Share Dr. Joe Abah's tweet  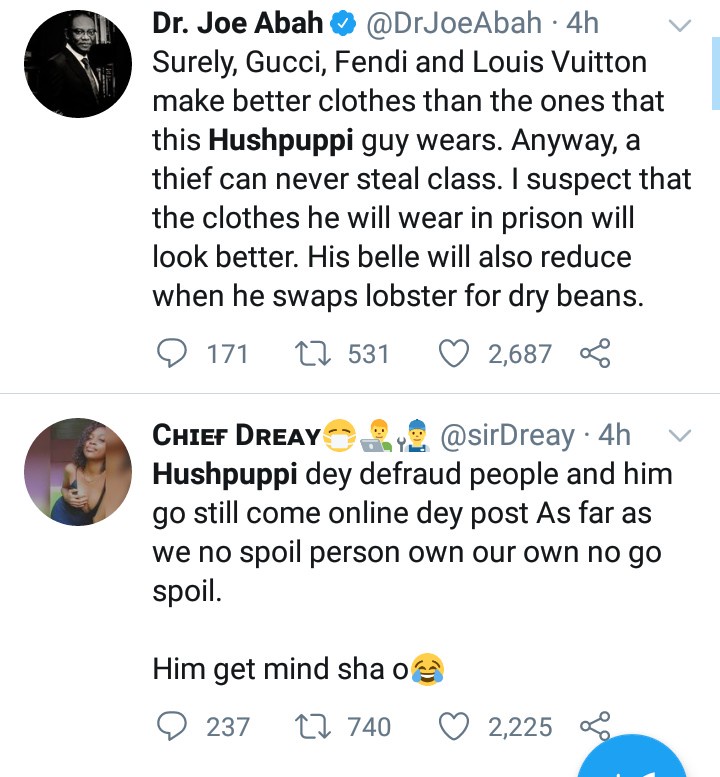click(594, 353)
